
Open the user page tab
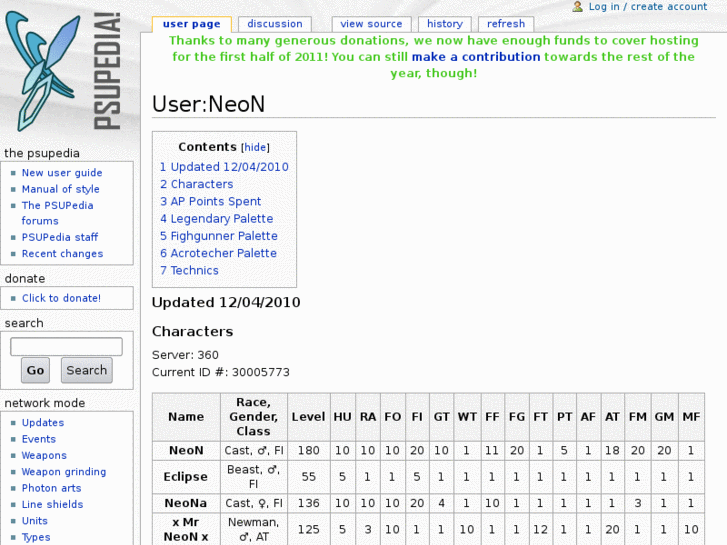click(191, 24)
